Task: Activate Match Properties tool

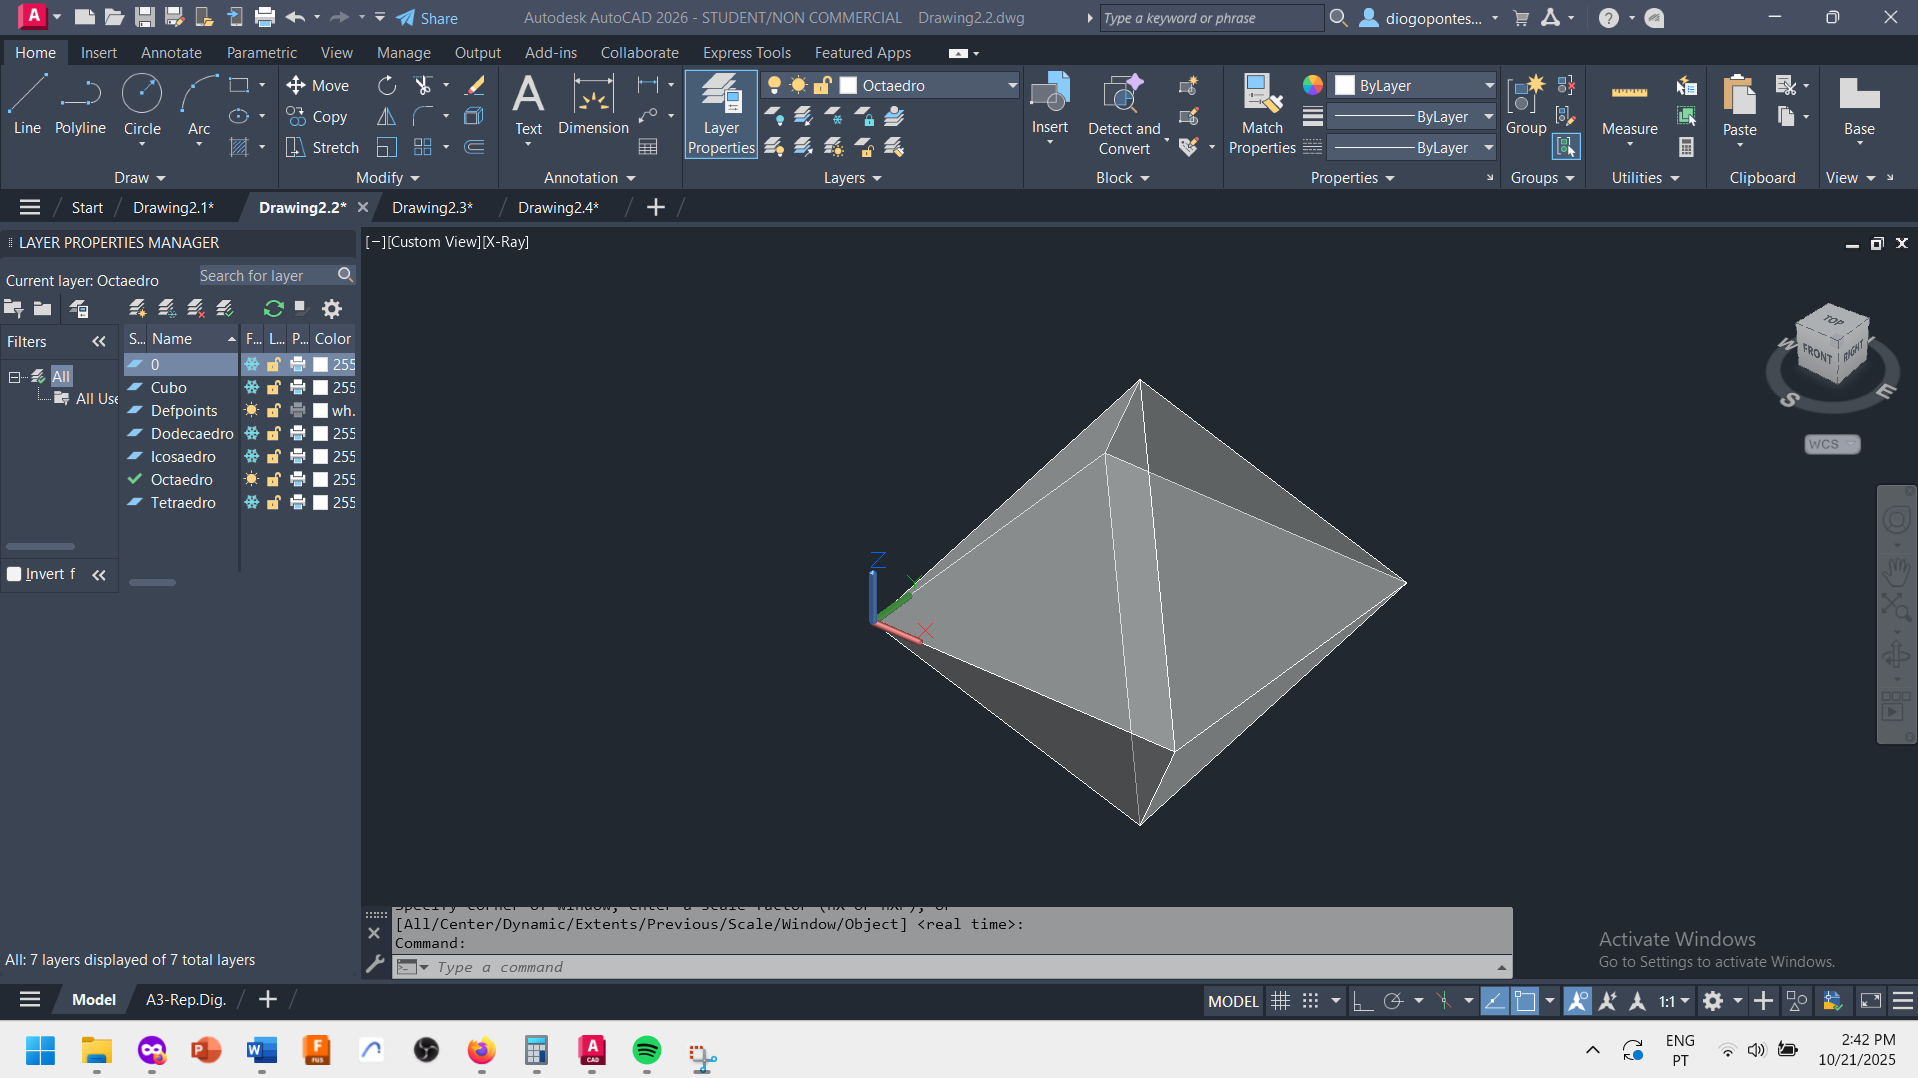Action: (1262, 115)
